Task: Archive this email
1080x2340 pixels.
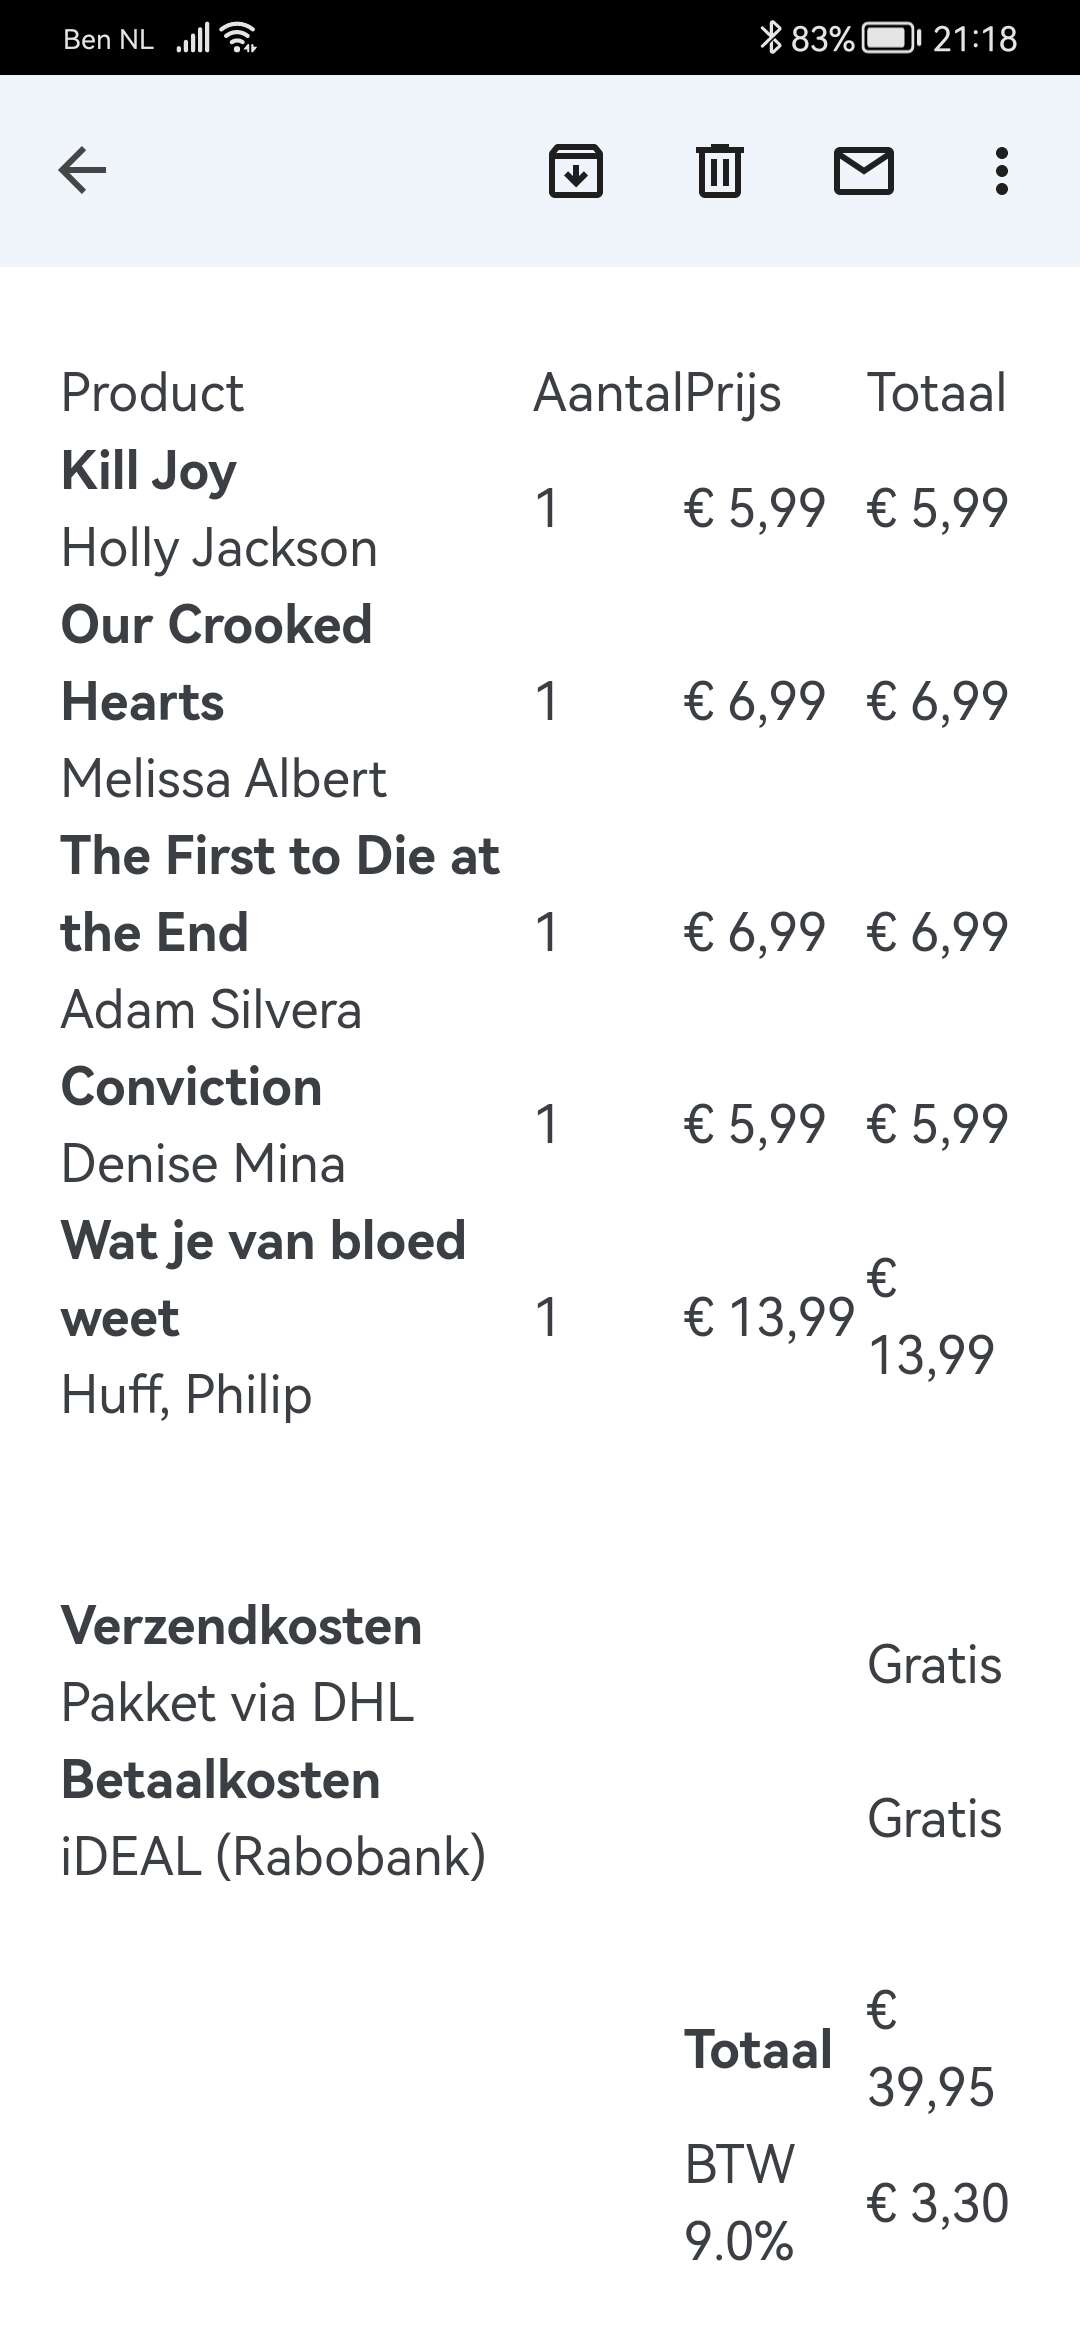Action: [x=576, y=170]
